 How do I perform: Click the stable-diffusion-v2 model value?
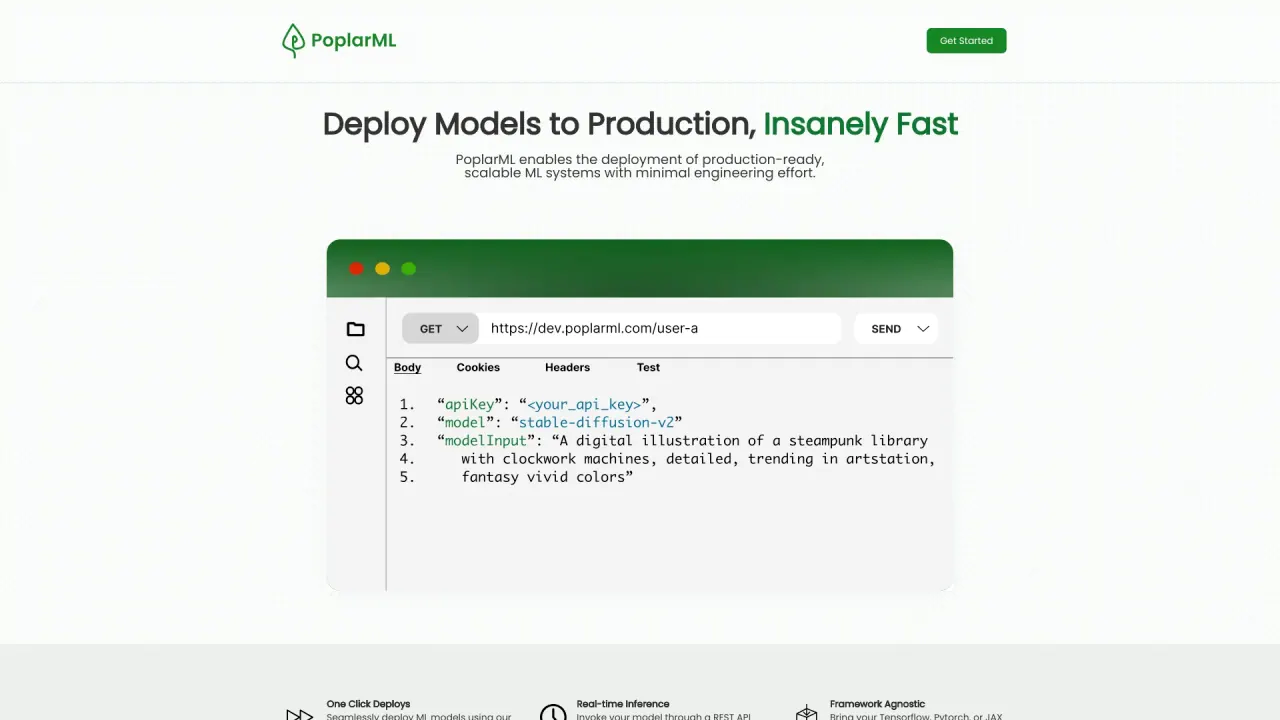(x=596, y=422)
